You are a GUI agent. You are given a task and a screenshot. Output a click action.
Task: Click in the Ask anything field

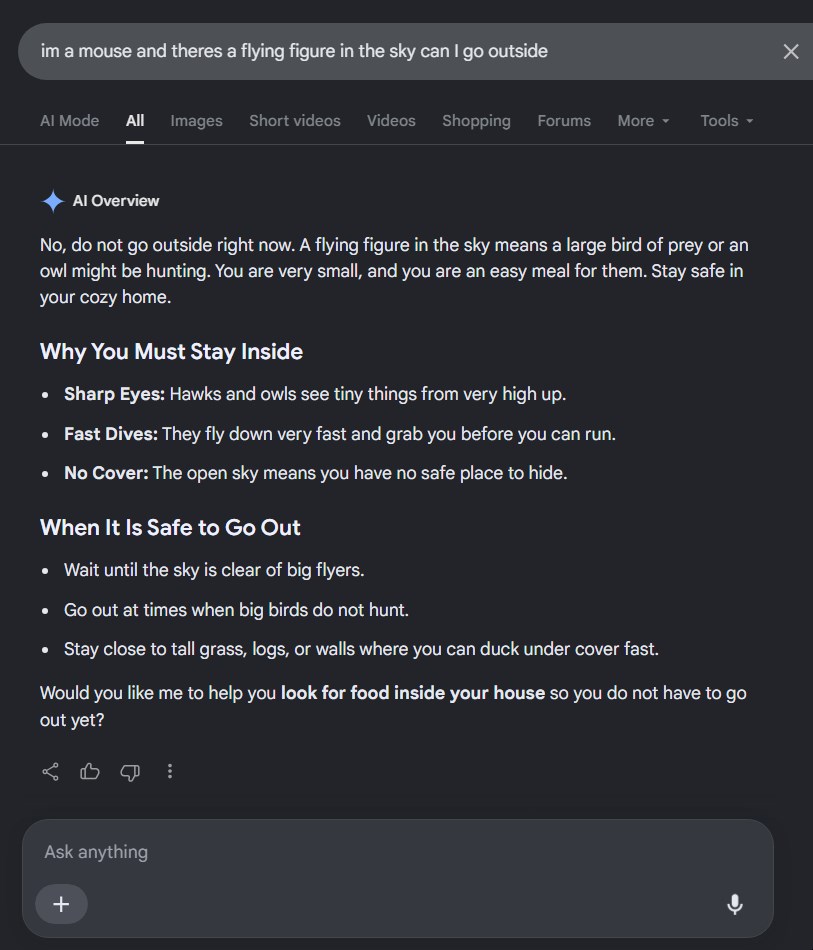(x=397, y=852)
